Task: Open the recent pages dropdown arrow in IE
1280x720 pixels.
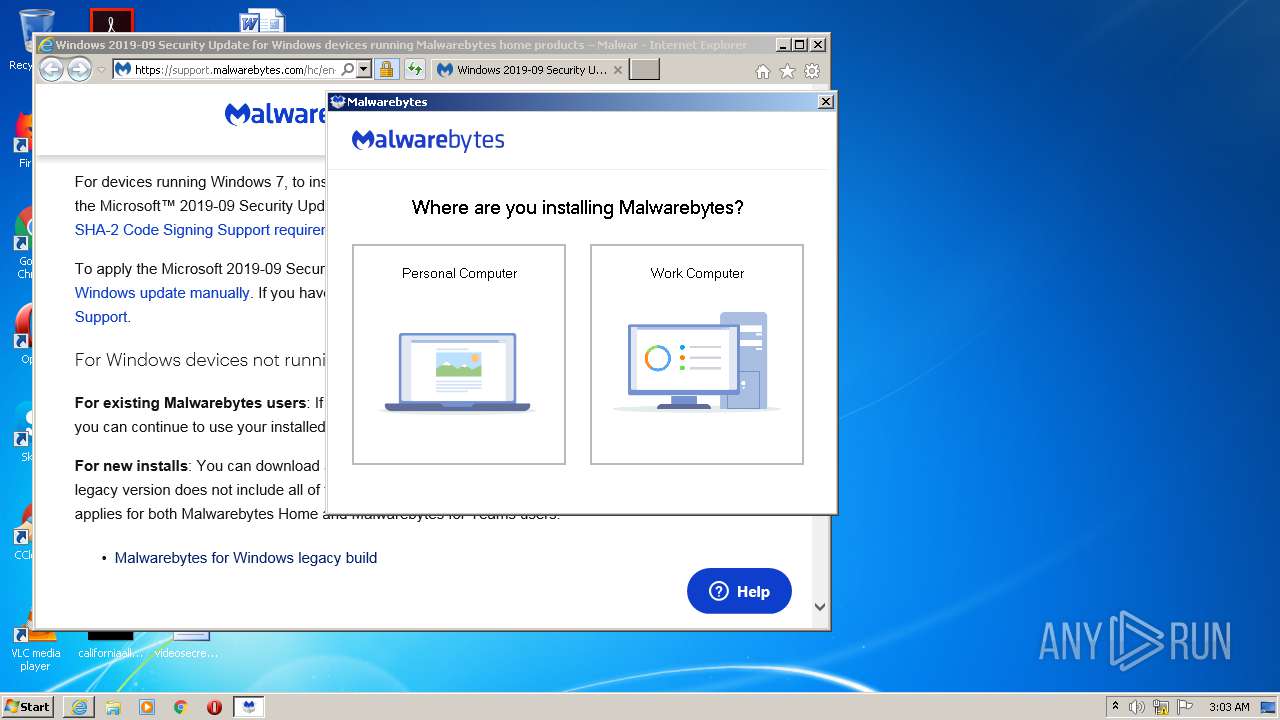Action: coord(101,70)
